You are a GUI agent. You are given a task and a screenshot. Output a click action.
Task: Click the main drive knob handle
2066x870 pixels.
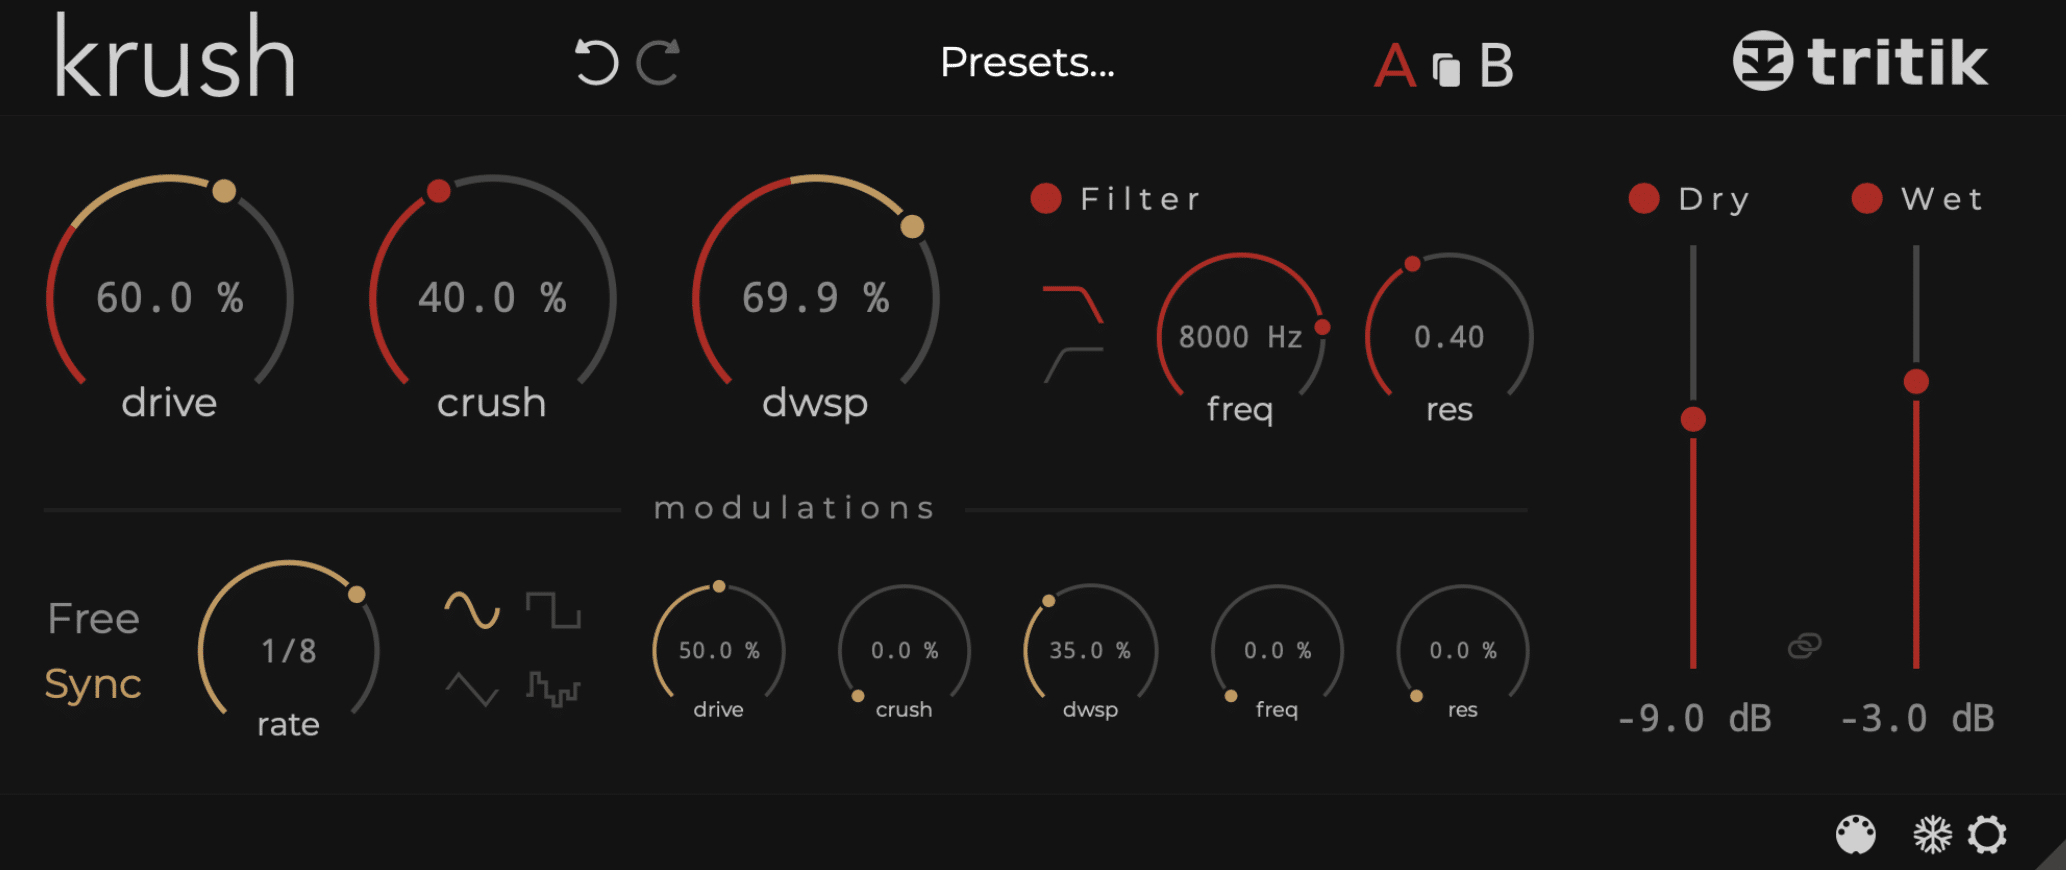click(224, 191)
